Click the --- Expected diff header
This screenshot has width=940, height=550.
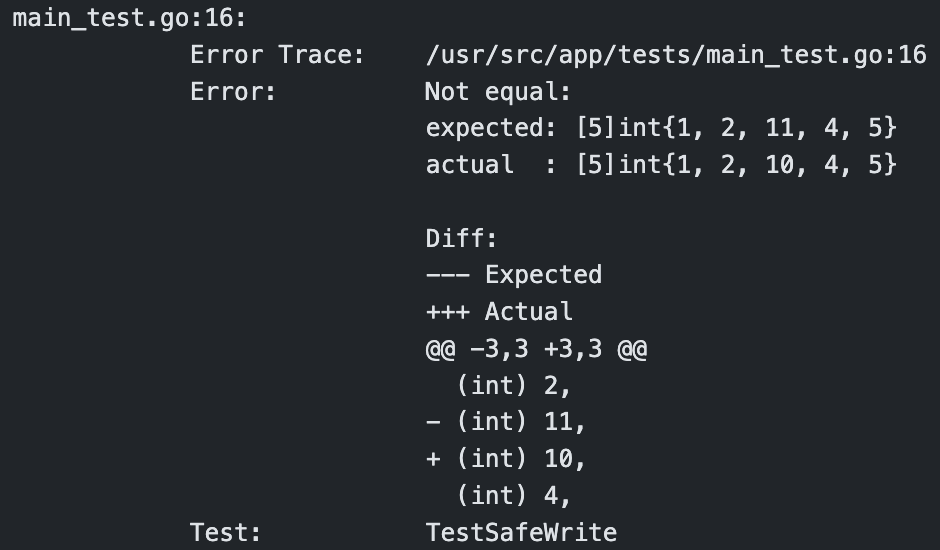[x=513, y=275]
